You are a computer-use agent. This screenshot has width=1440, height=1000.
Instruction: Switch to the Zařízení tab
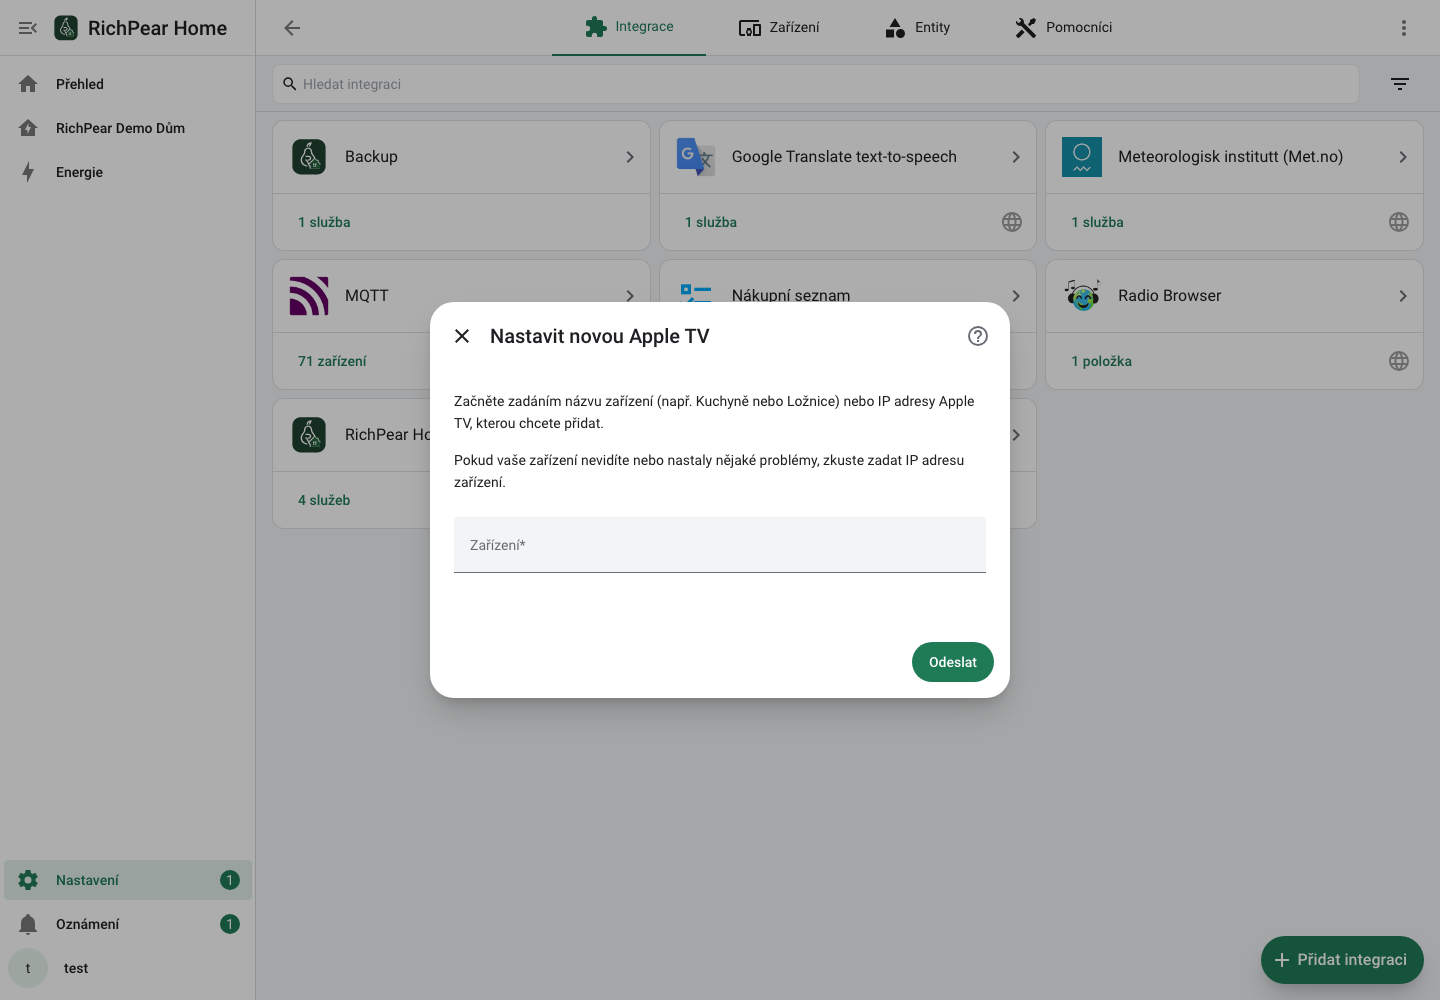tap(779, 28)
